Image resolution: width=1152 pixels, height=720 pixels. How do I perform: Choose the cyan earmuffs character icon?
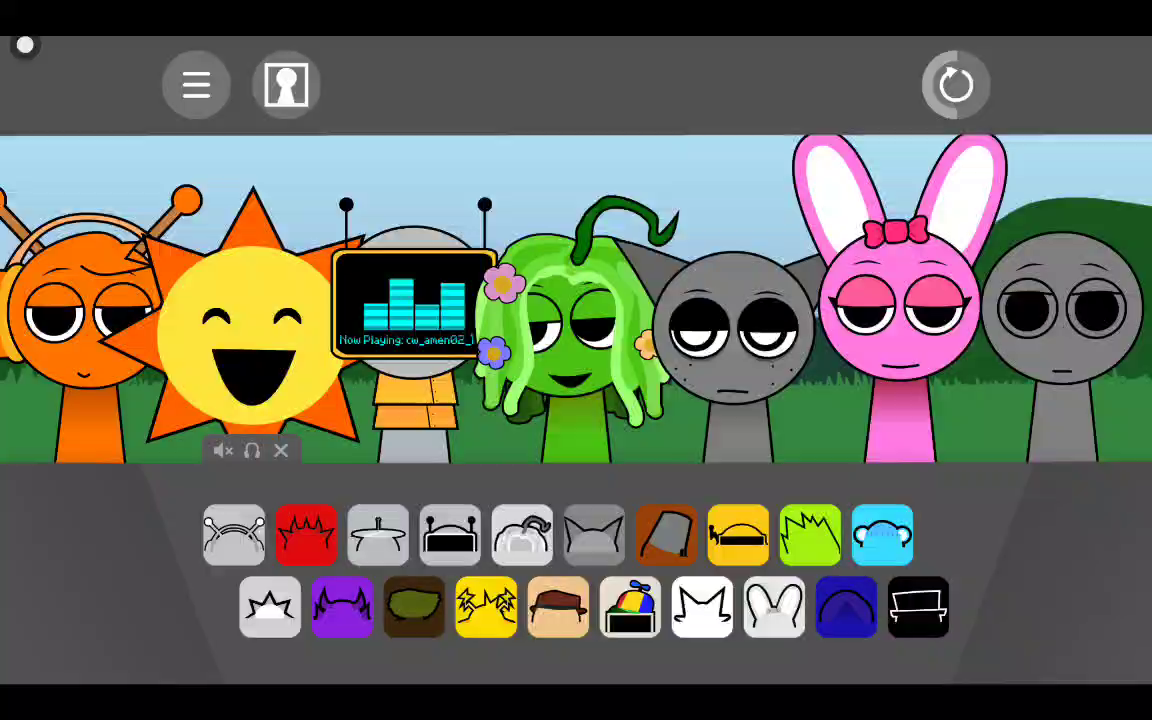pos(882,535)
